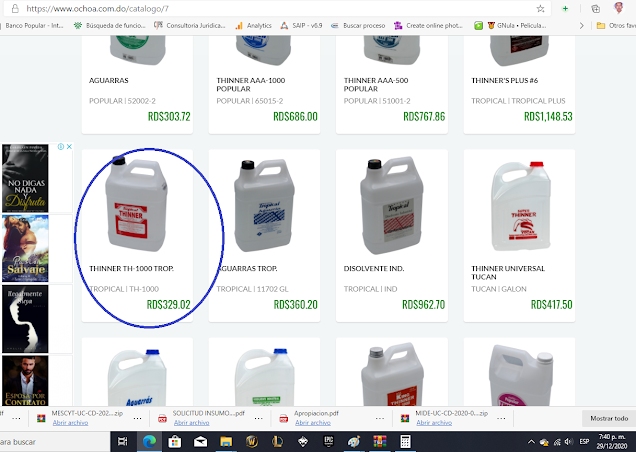Select the RD$329.02 price
636x452 pixels.
point(168,304)
